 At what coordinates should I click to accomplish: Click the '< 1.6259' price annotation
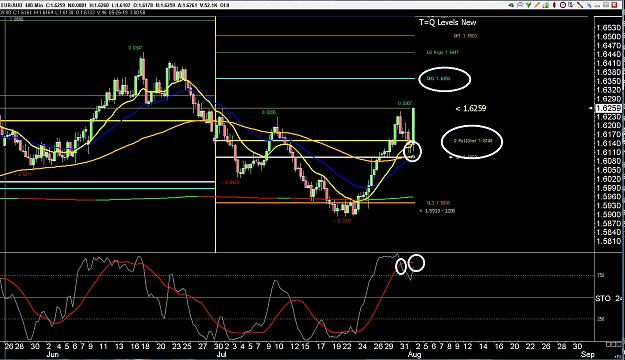tap(471, 108)
